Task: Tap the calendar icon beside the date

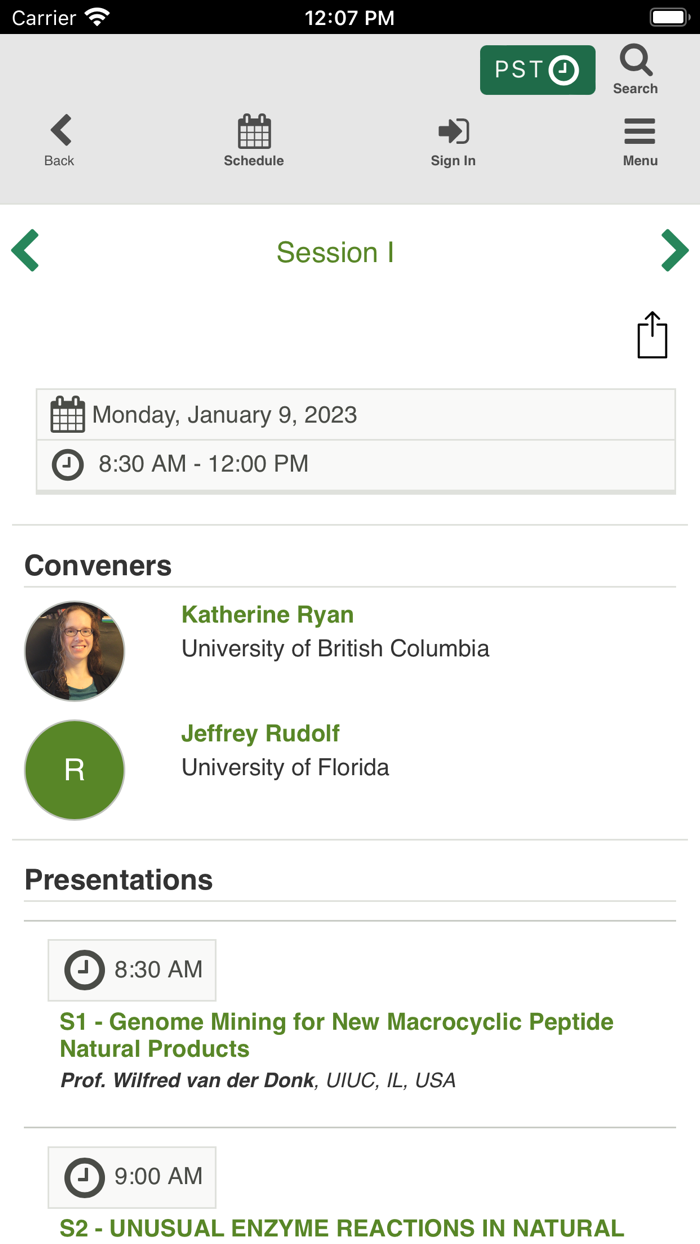Action: 68,415
